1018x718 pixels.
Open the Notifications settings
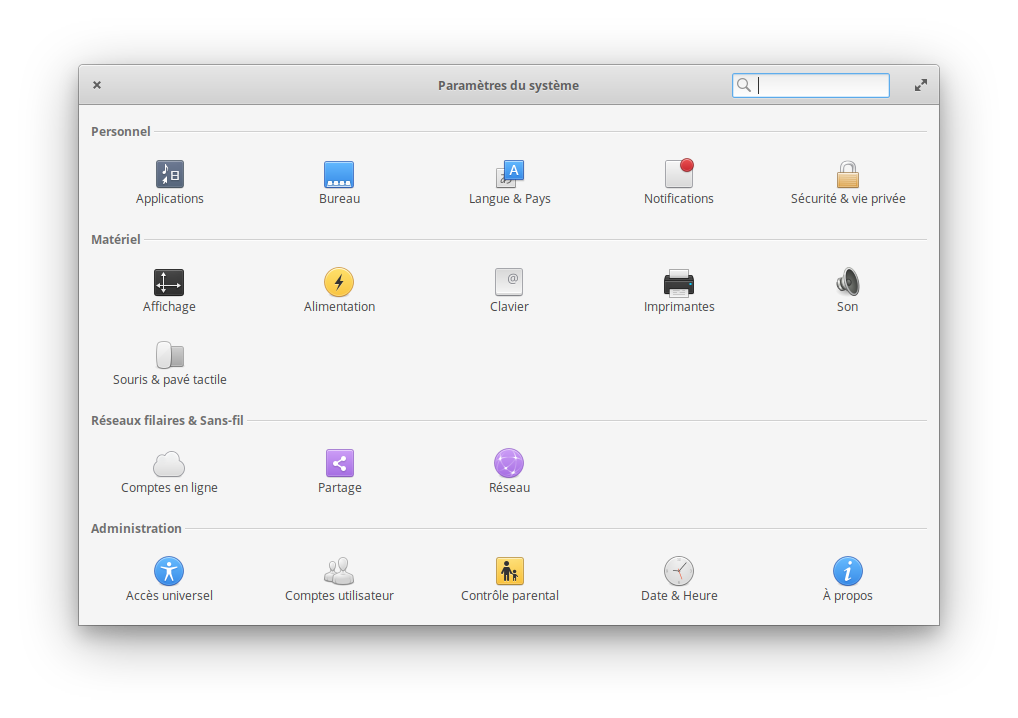pos(678,183)
